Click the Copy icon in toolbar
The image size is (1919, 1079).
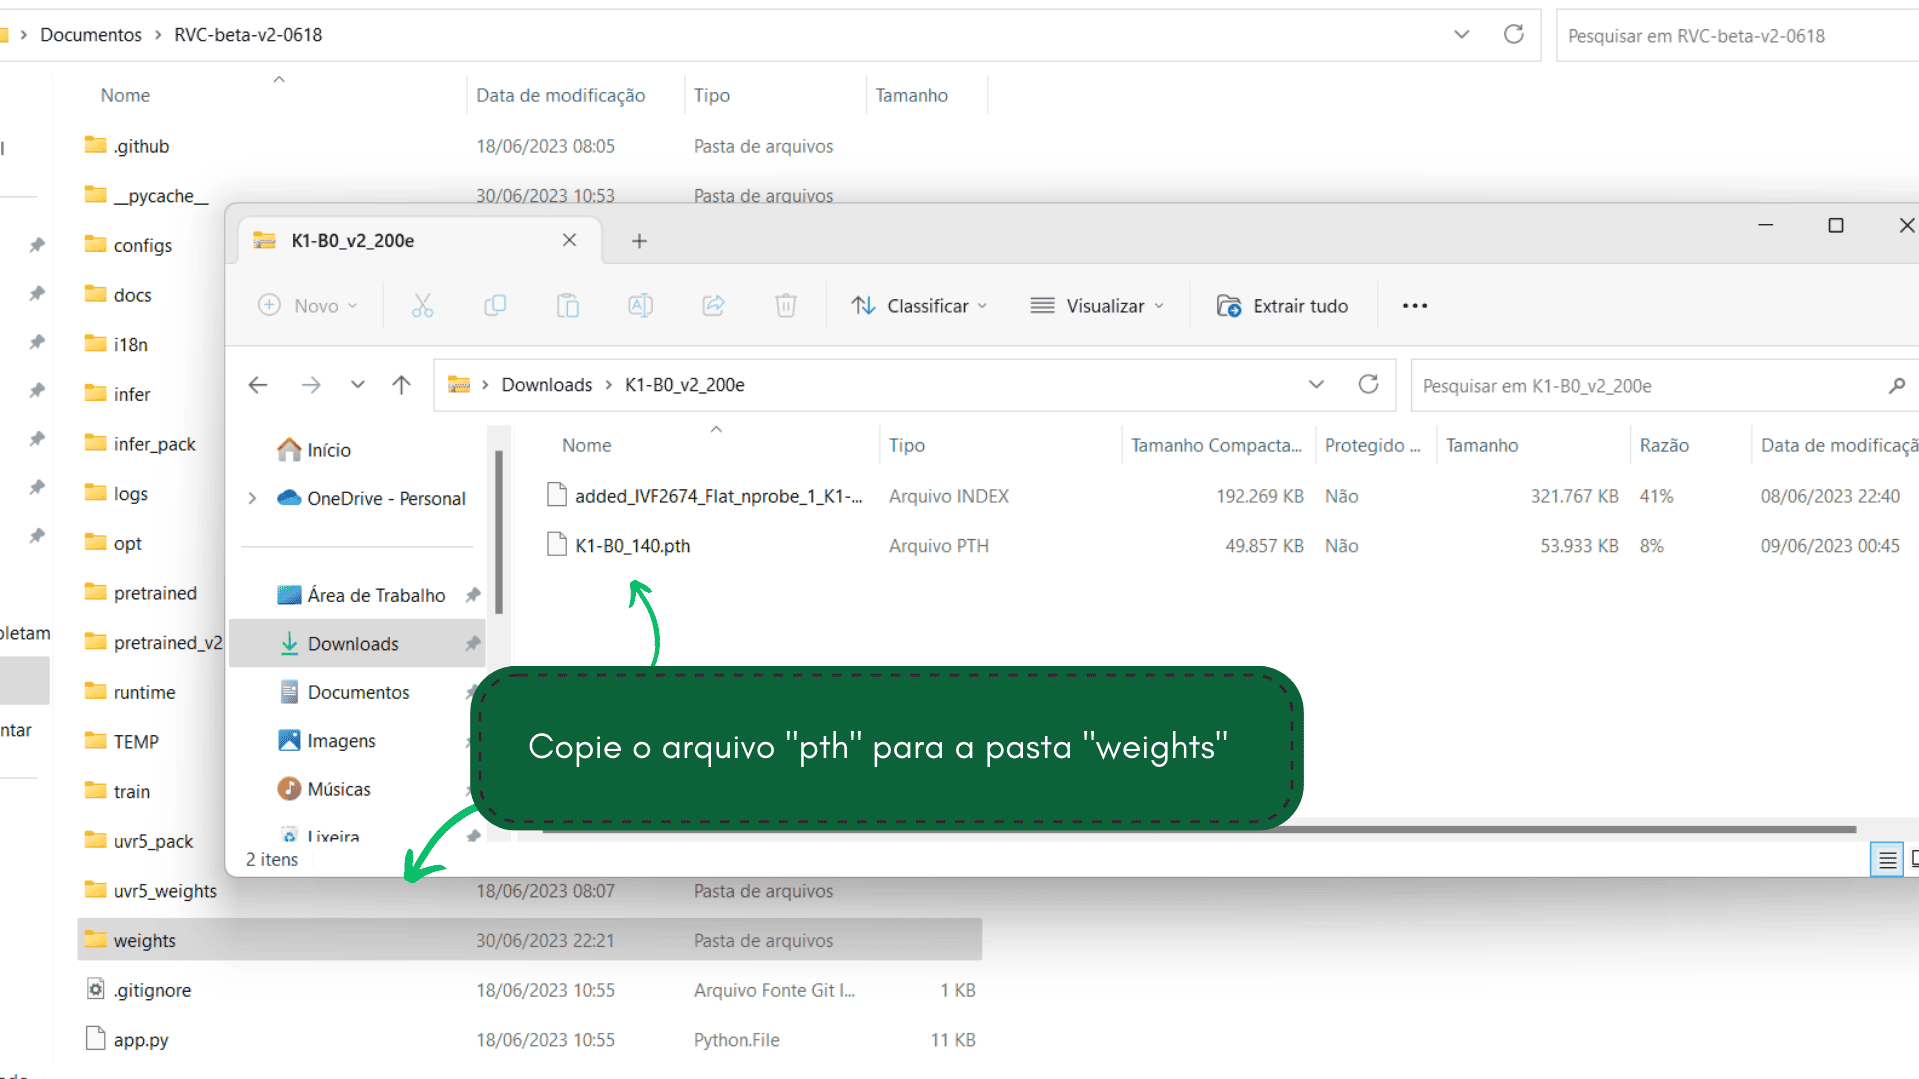(x=495, y=306)
